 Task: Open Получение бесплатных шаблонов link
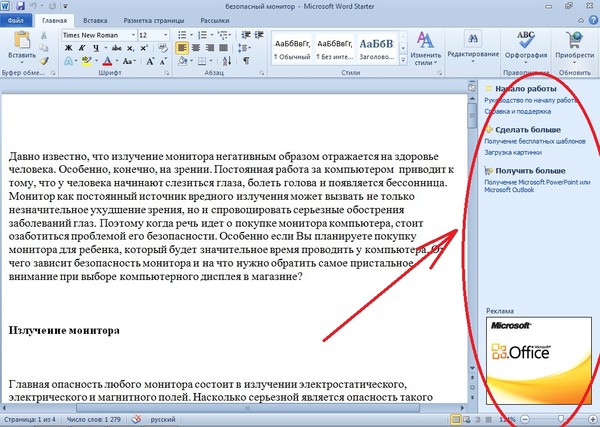535,141
